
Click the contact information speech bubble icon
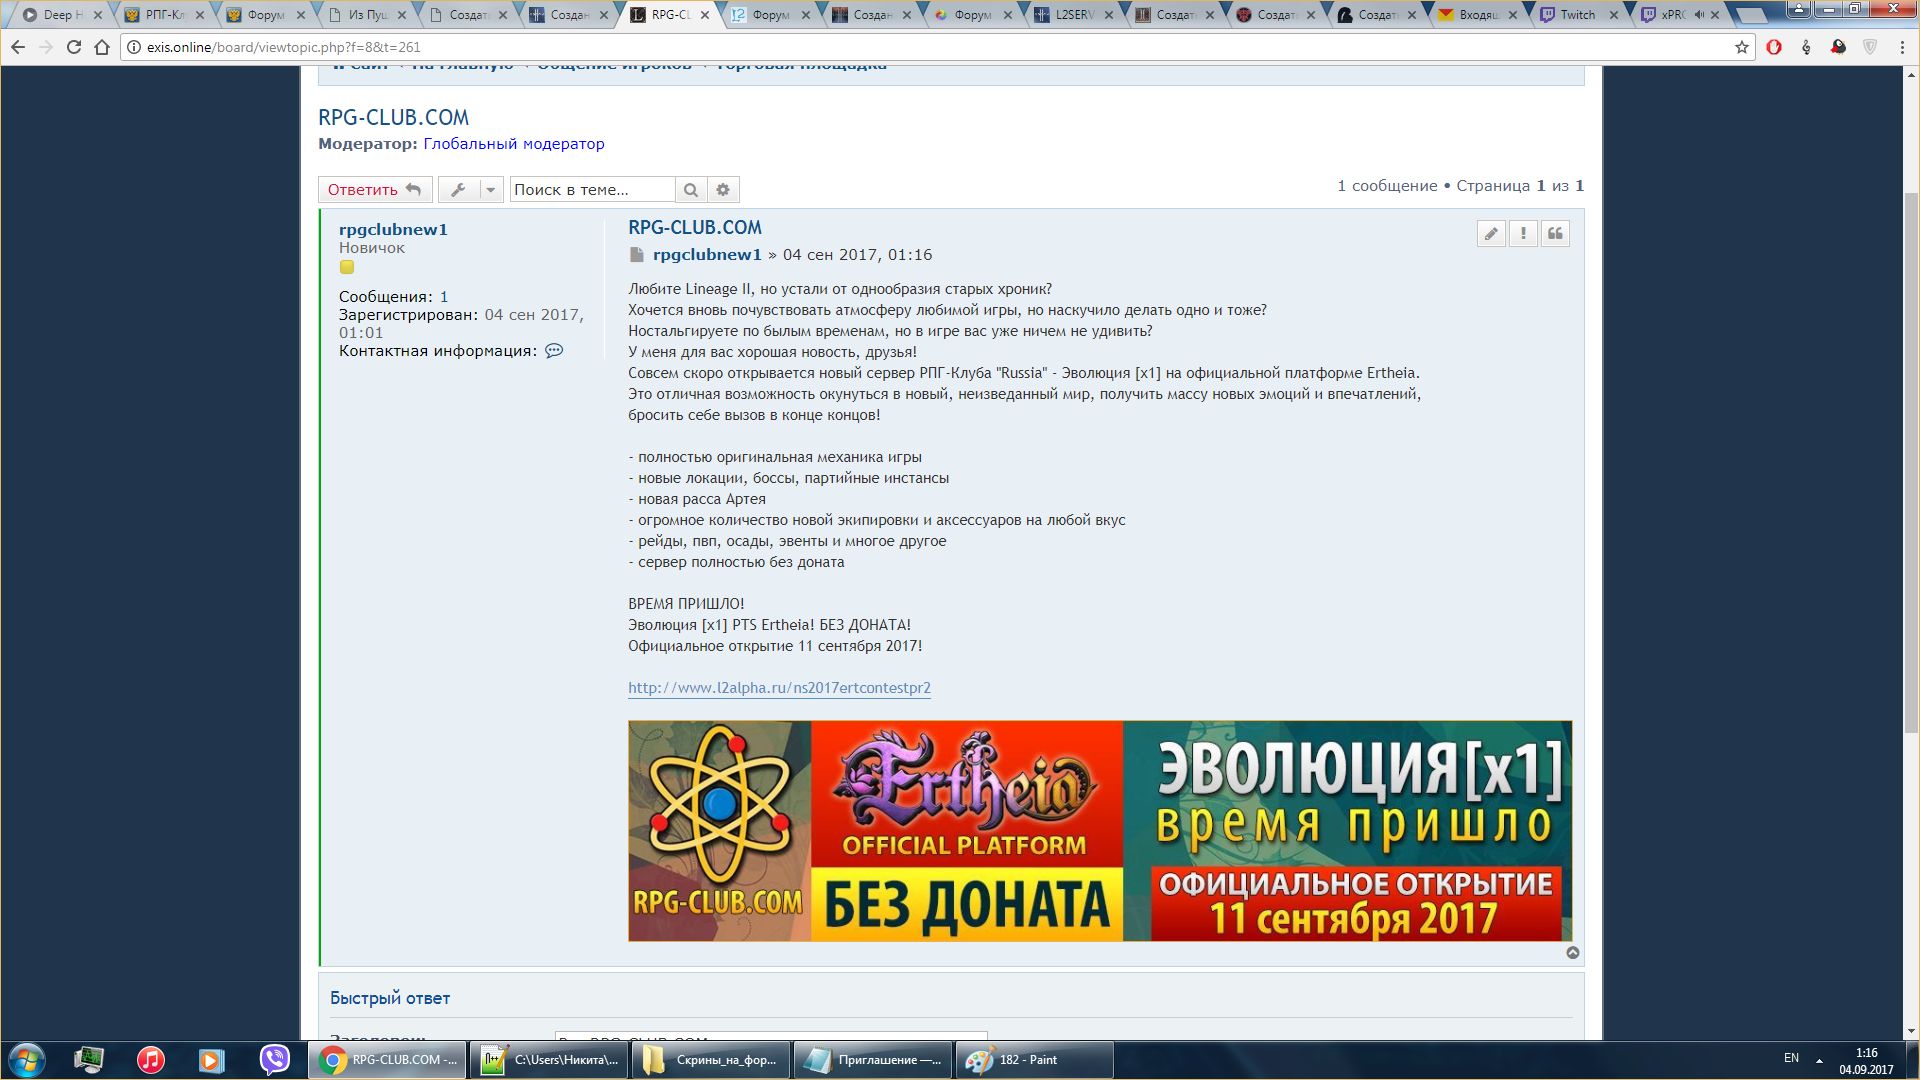point(554,351)
